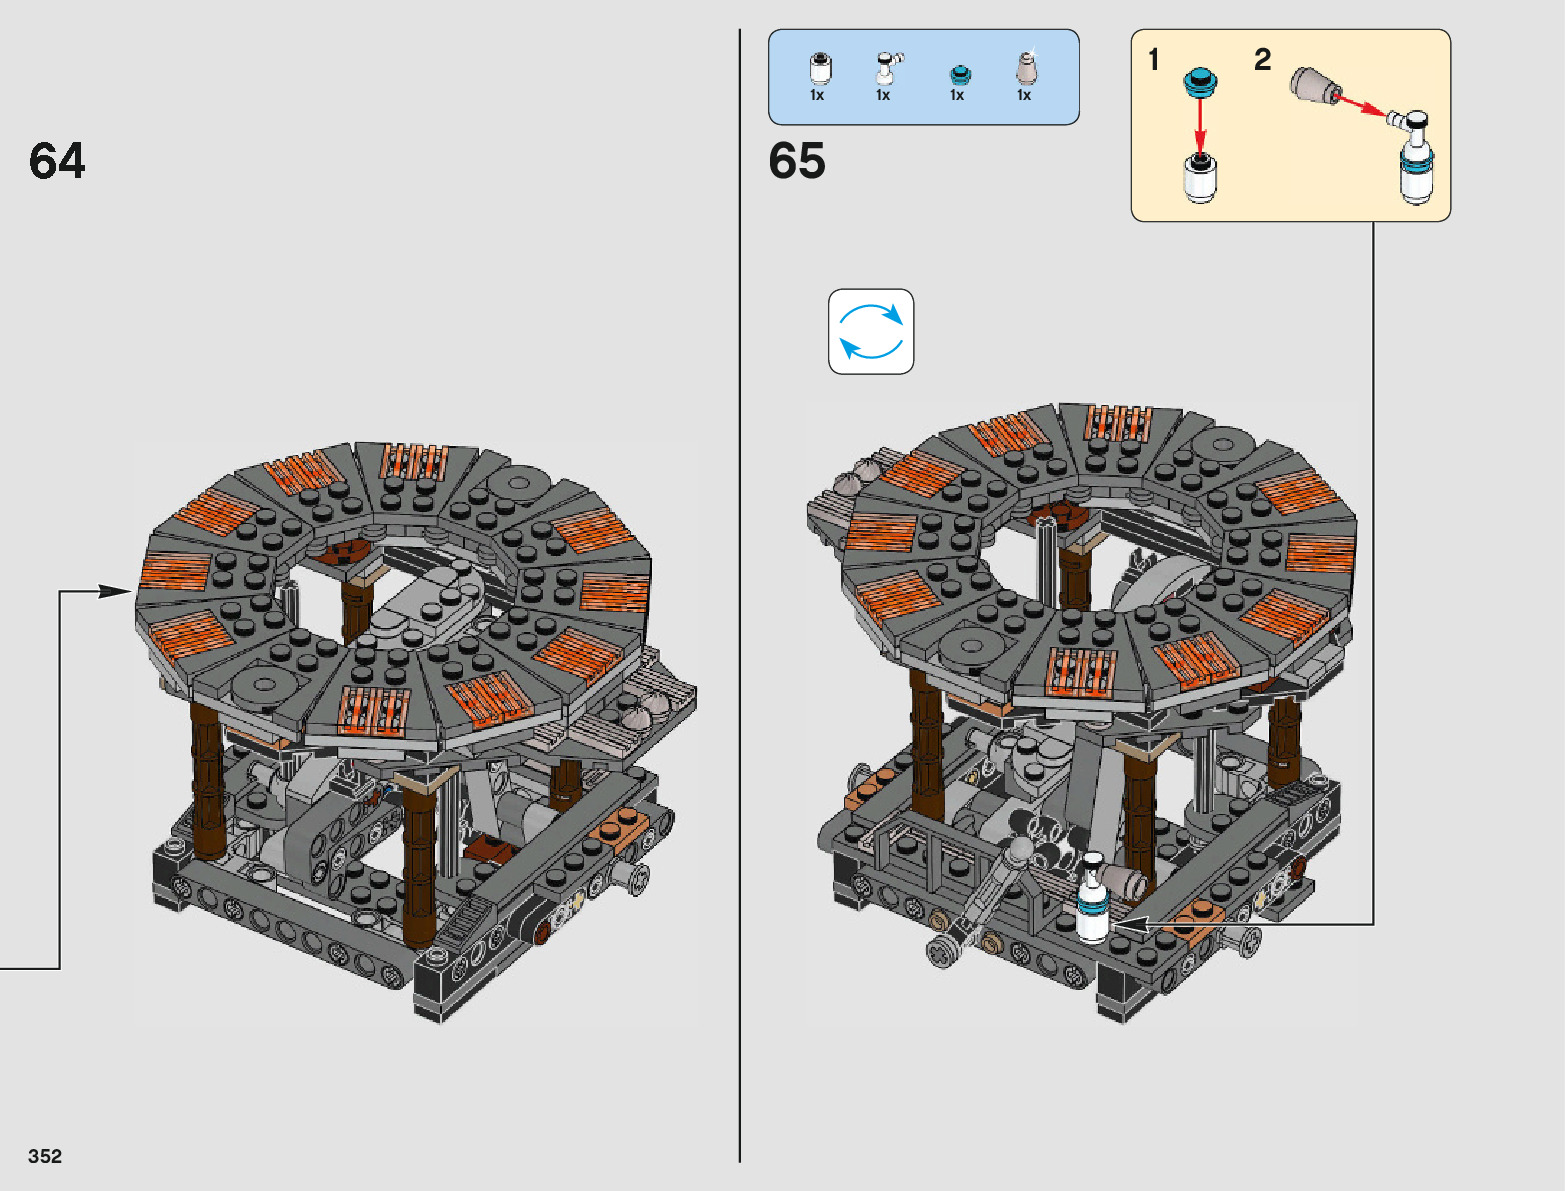Click the white bottle placed on step 65 model
Image resolution: width=1565 pixels, height=1191 pixels.
pos(1092,898)
